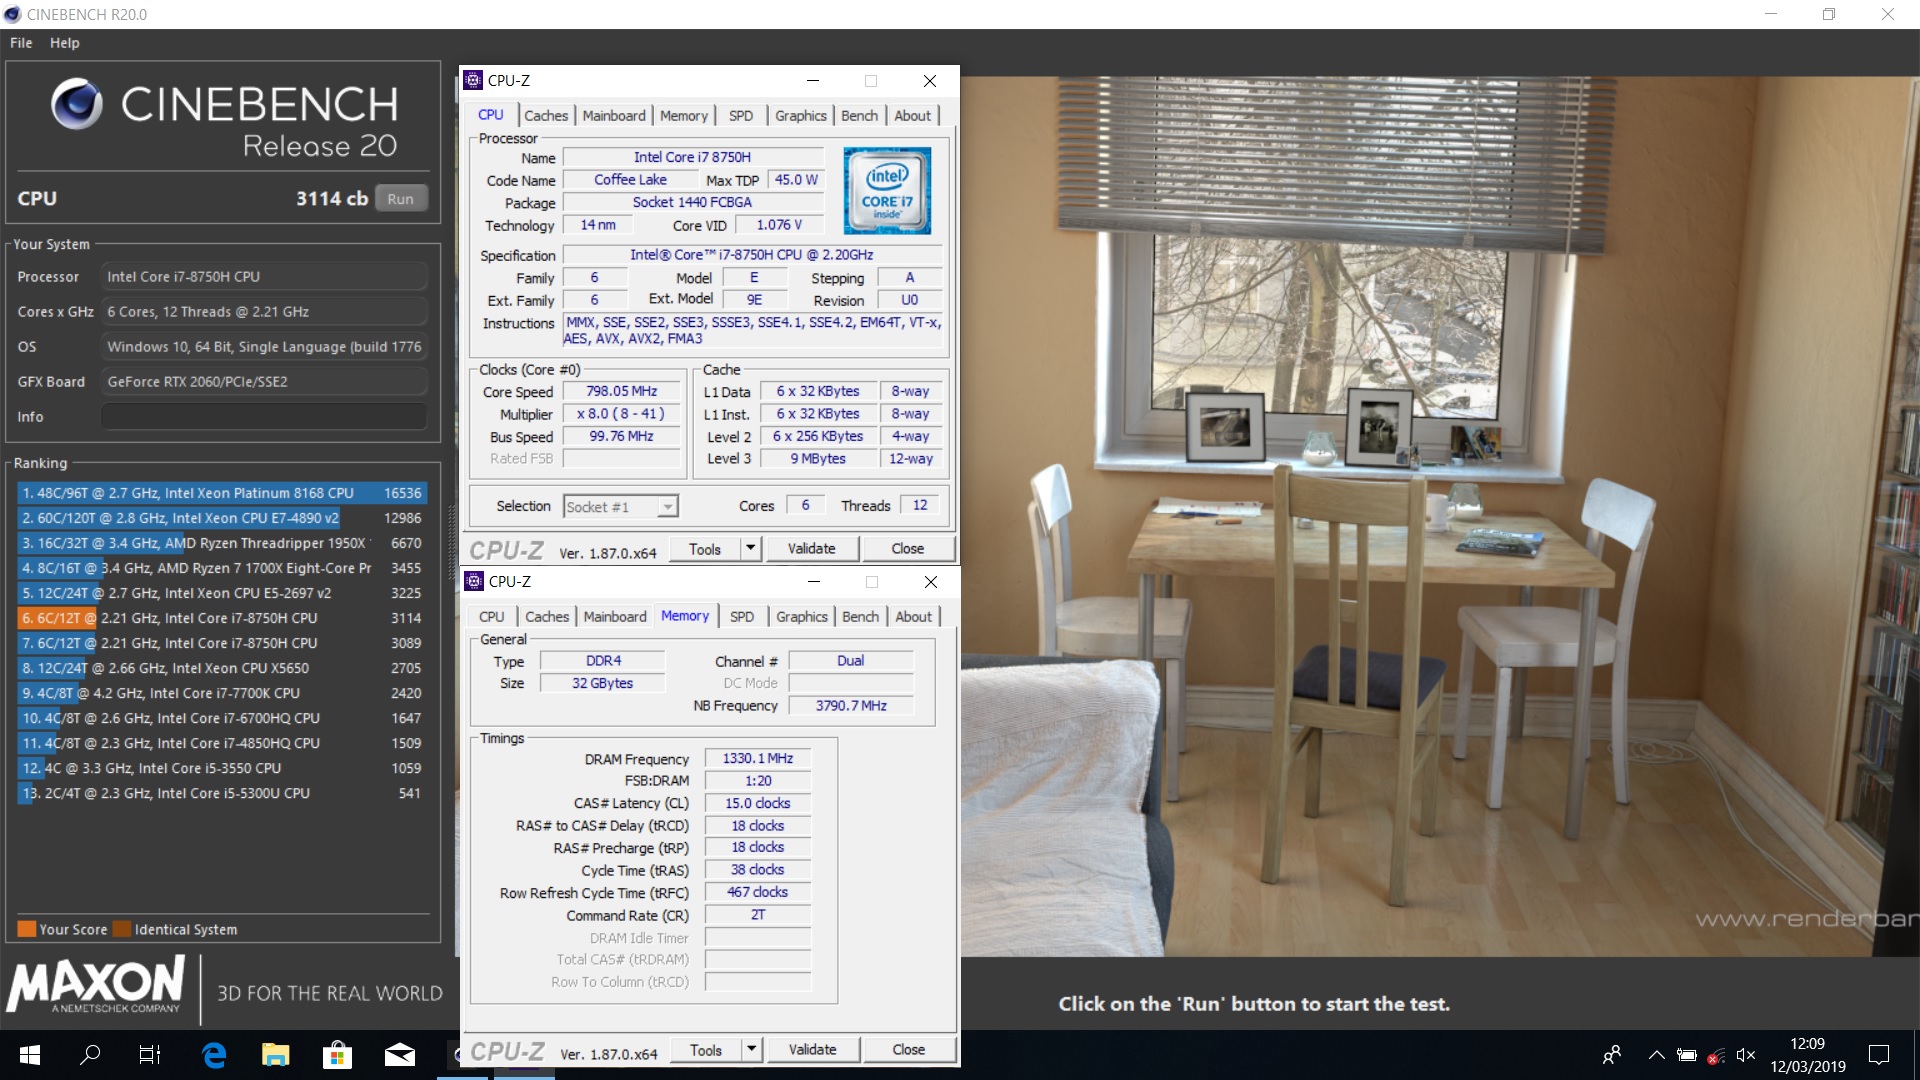Image resolution: width=1920 pixels, height=1080 pixels.
Task: Click CPU-Z icon in lower window title bar
Action: tap(475, 582)
